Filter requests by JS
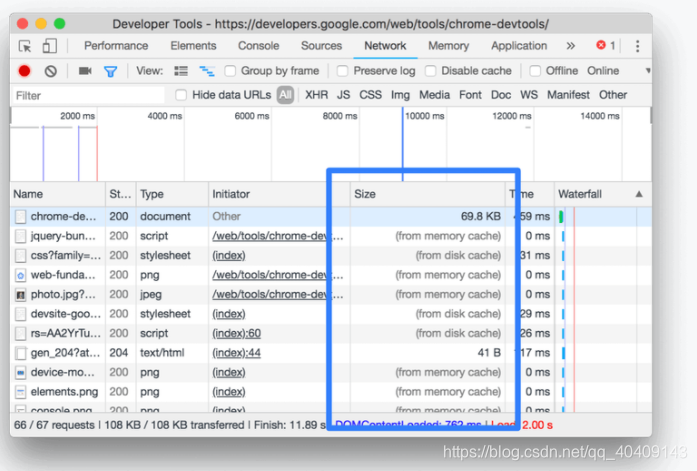Screen dimensions: 697x471 click(343, 95)
